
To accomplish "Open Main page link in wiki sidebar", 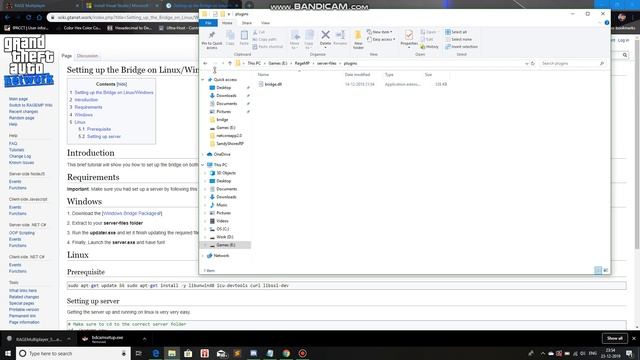I will point(18,99).
